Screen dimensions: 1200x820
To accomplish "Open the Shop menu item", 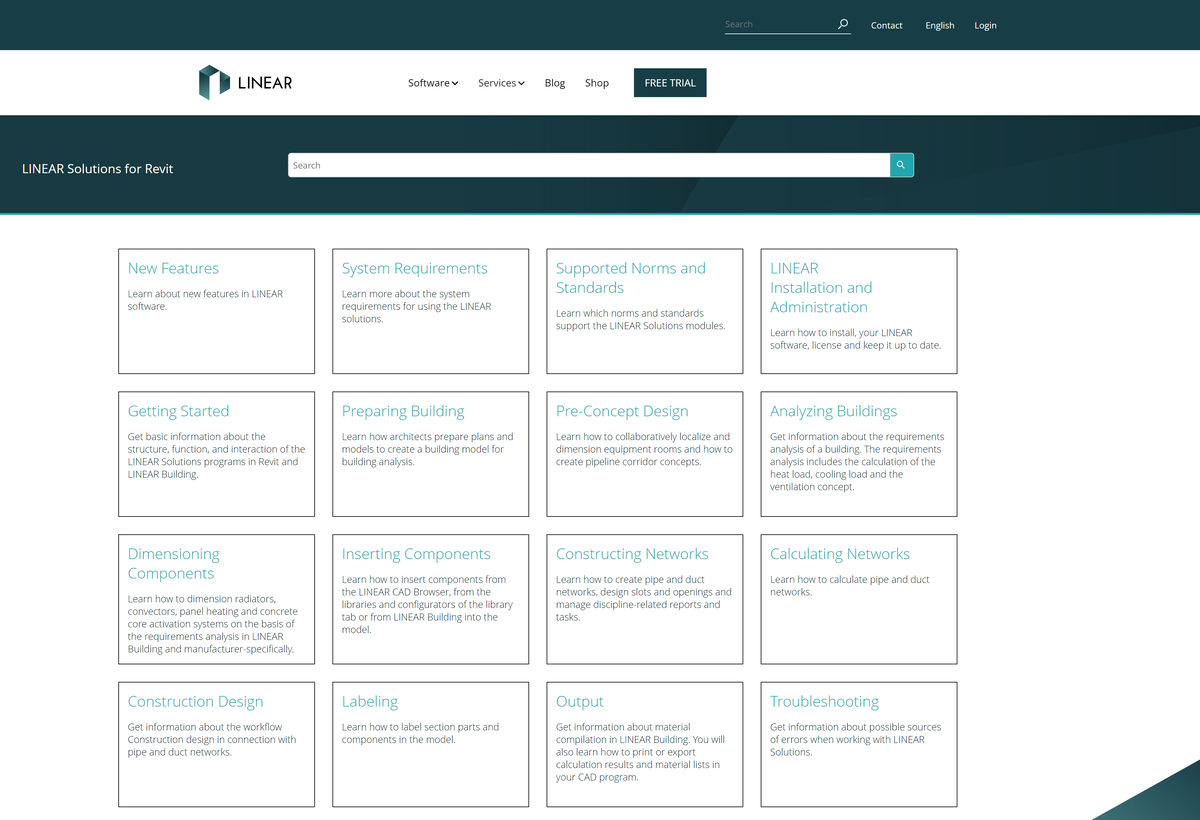I will [597, 83].
